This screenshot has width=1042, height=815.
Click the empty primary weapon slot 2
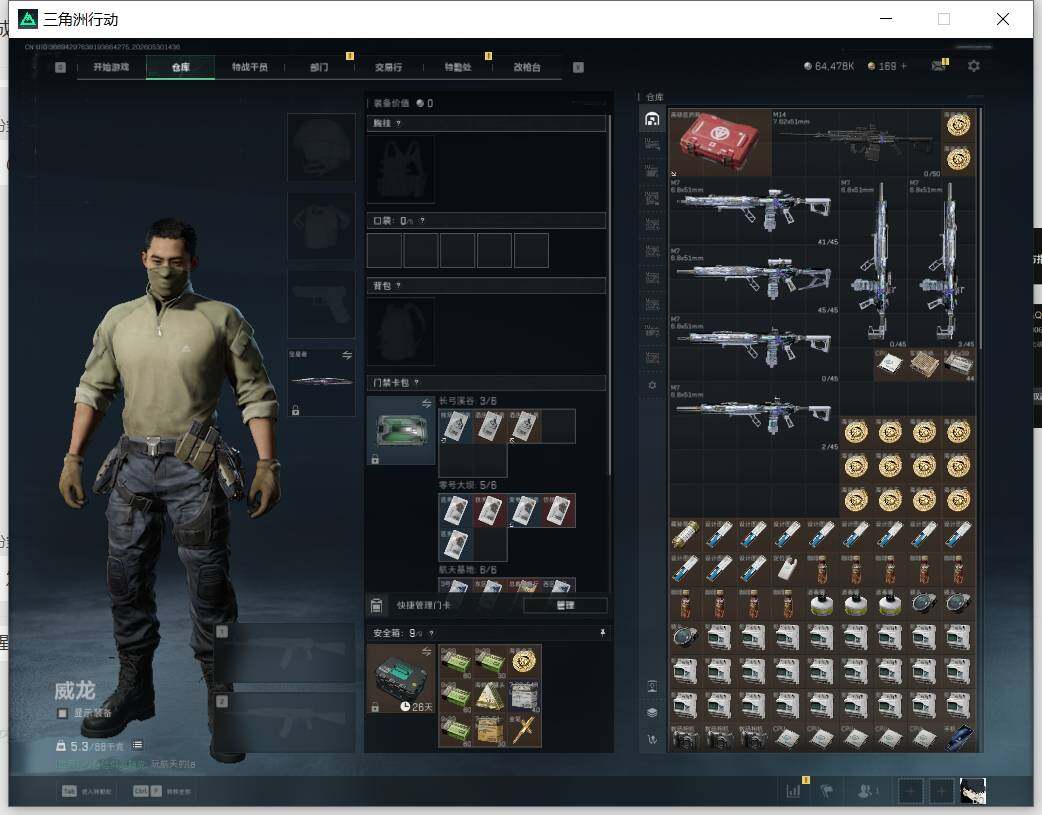(286, 723)
